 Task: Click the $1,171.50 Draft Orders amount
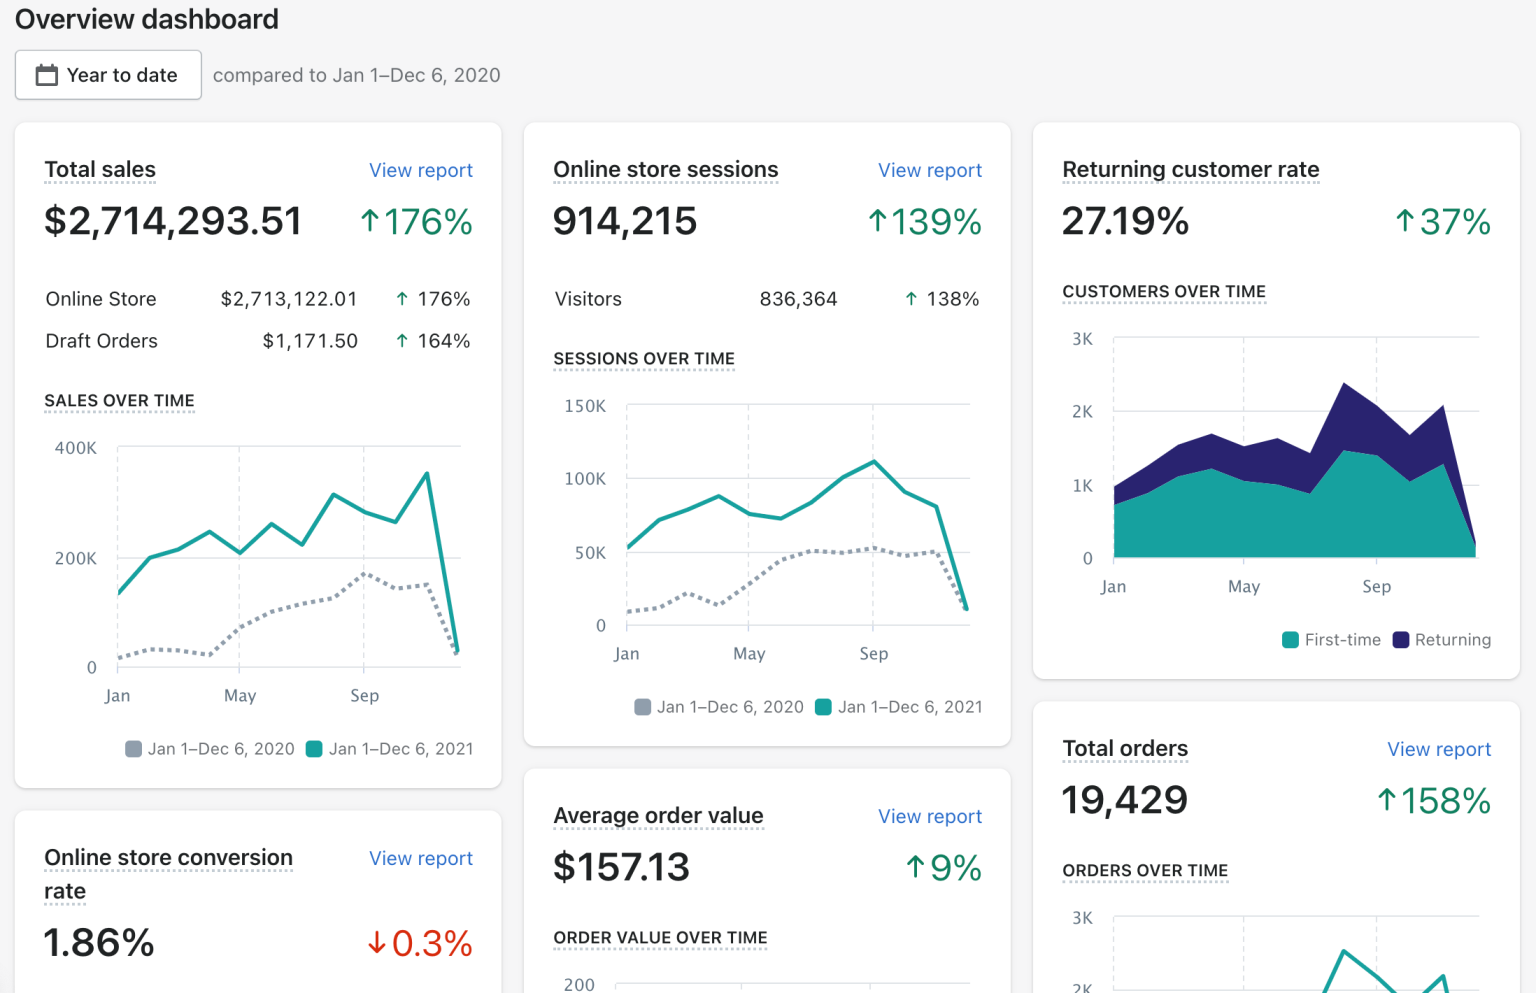[x=310, y=341]
